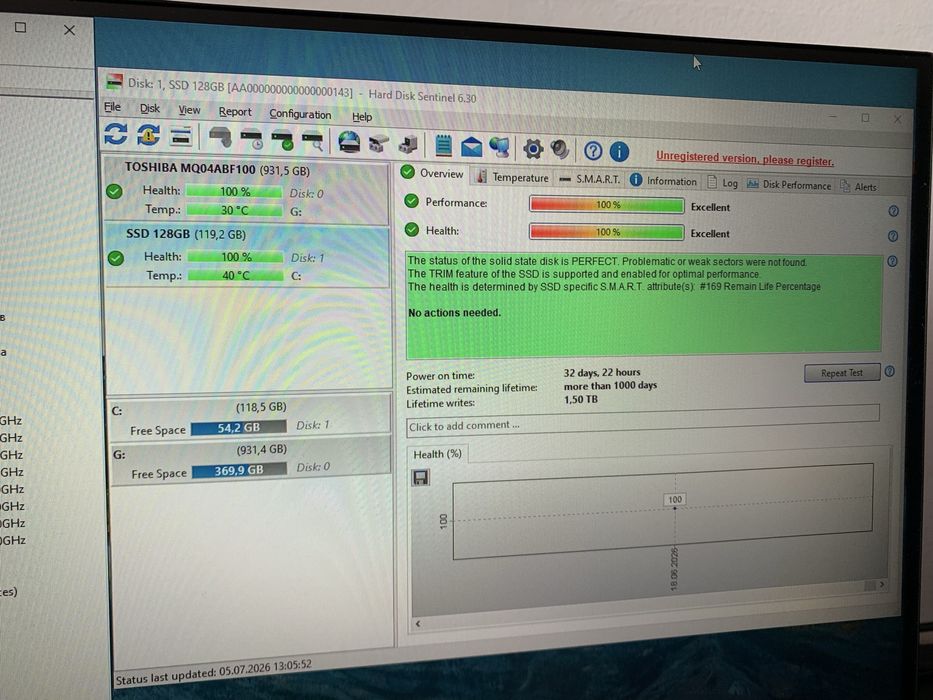Click Unregistered version, please register link
This screenshot has height=700, width=933.
click(744, 159)
